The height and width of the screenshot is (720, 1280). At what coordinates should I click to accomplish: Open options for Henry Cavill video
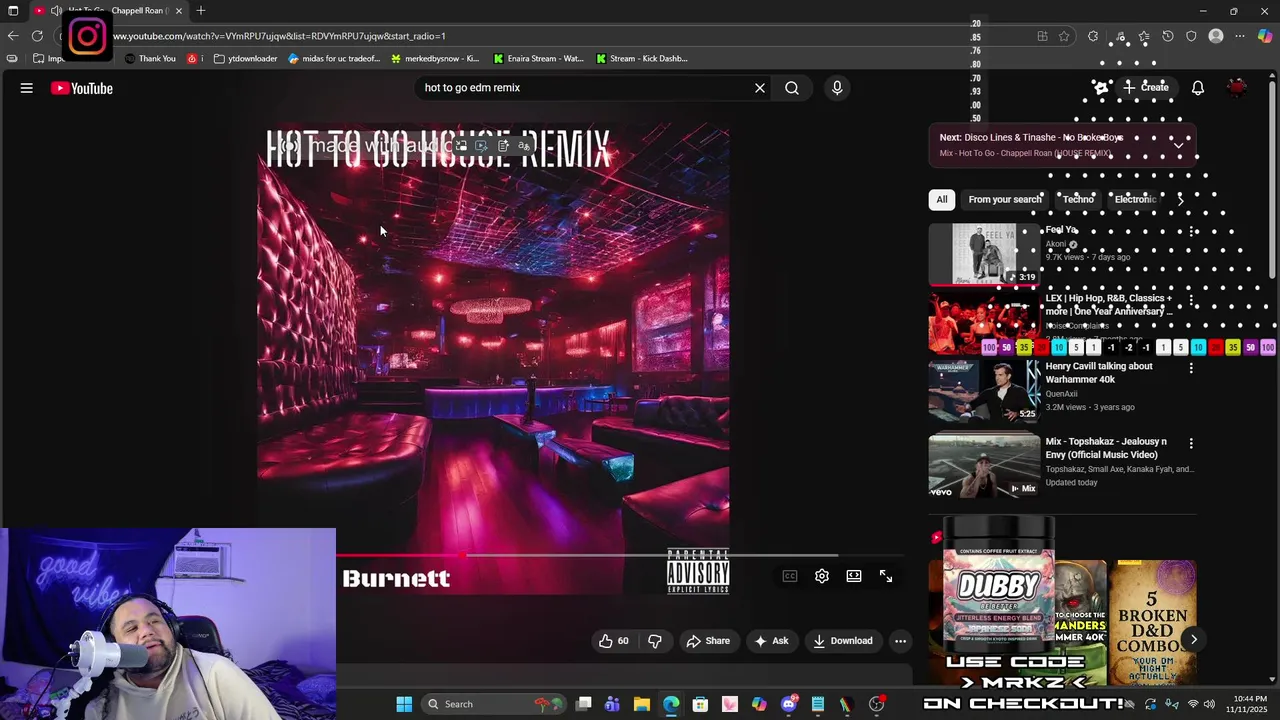[x=1191, y=368]
